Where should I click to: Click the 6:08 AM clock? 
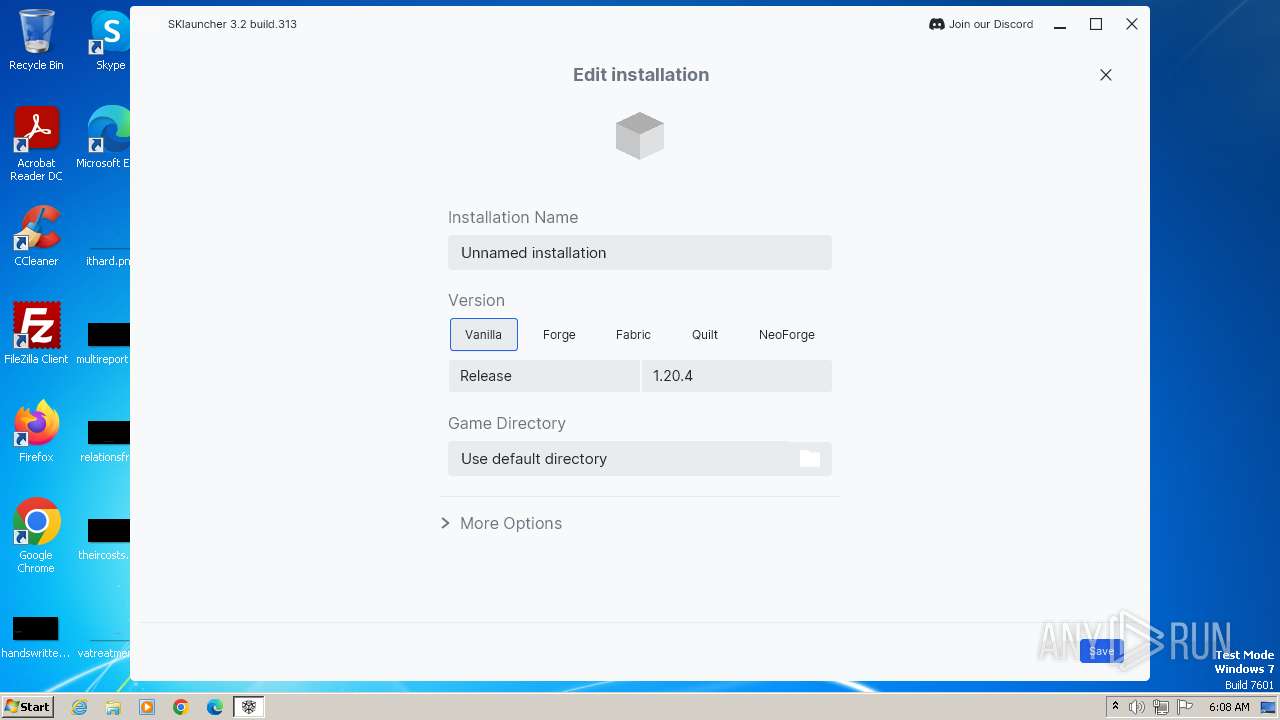[x=1229, y=707]
